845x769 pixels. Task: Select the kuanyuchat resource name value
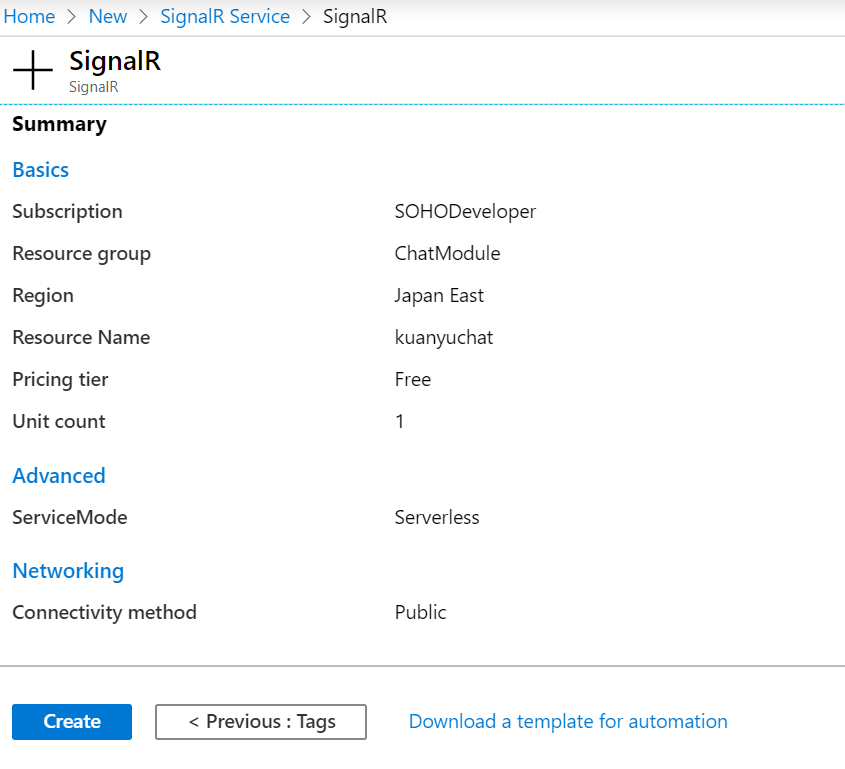tap(444, 338)
